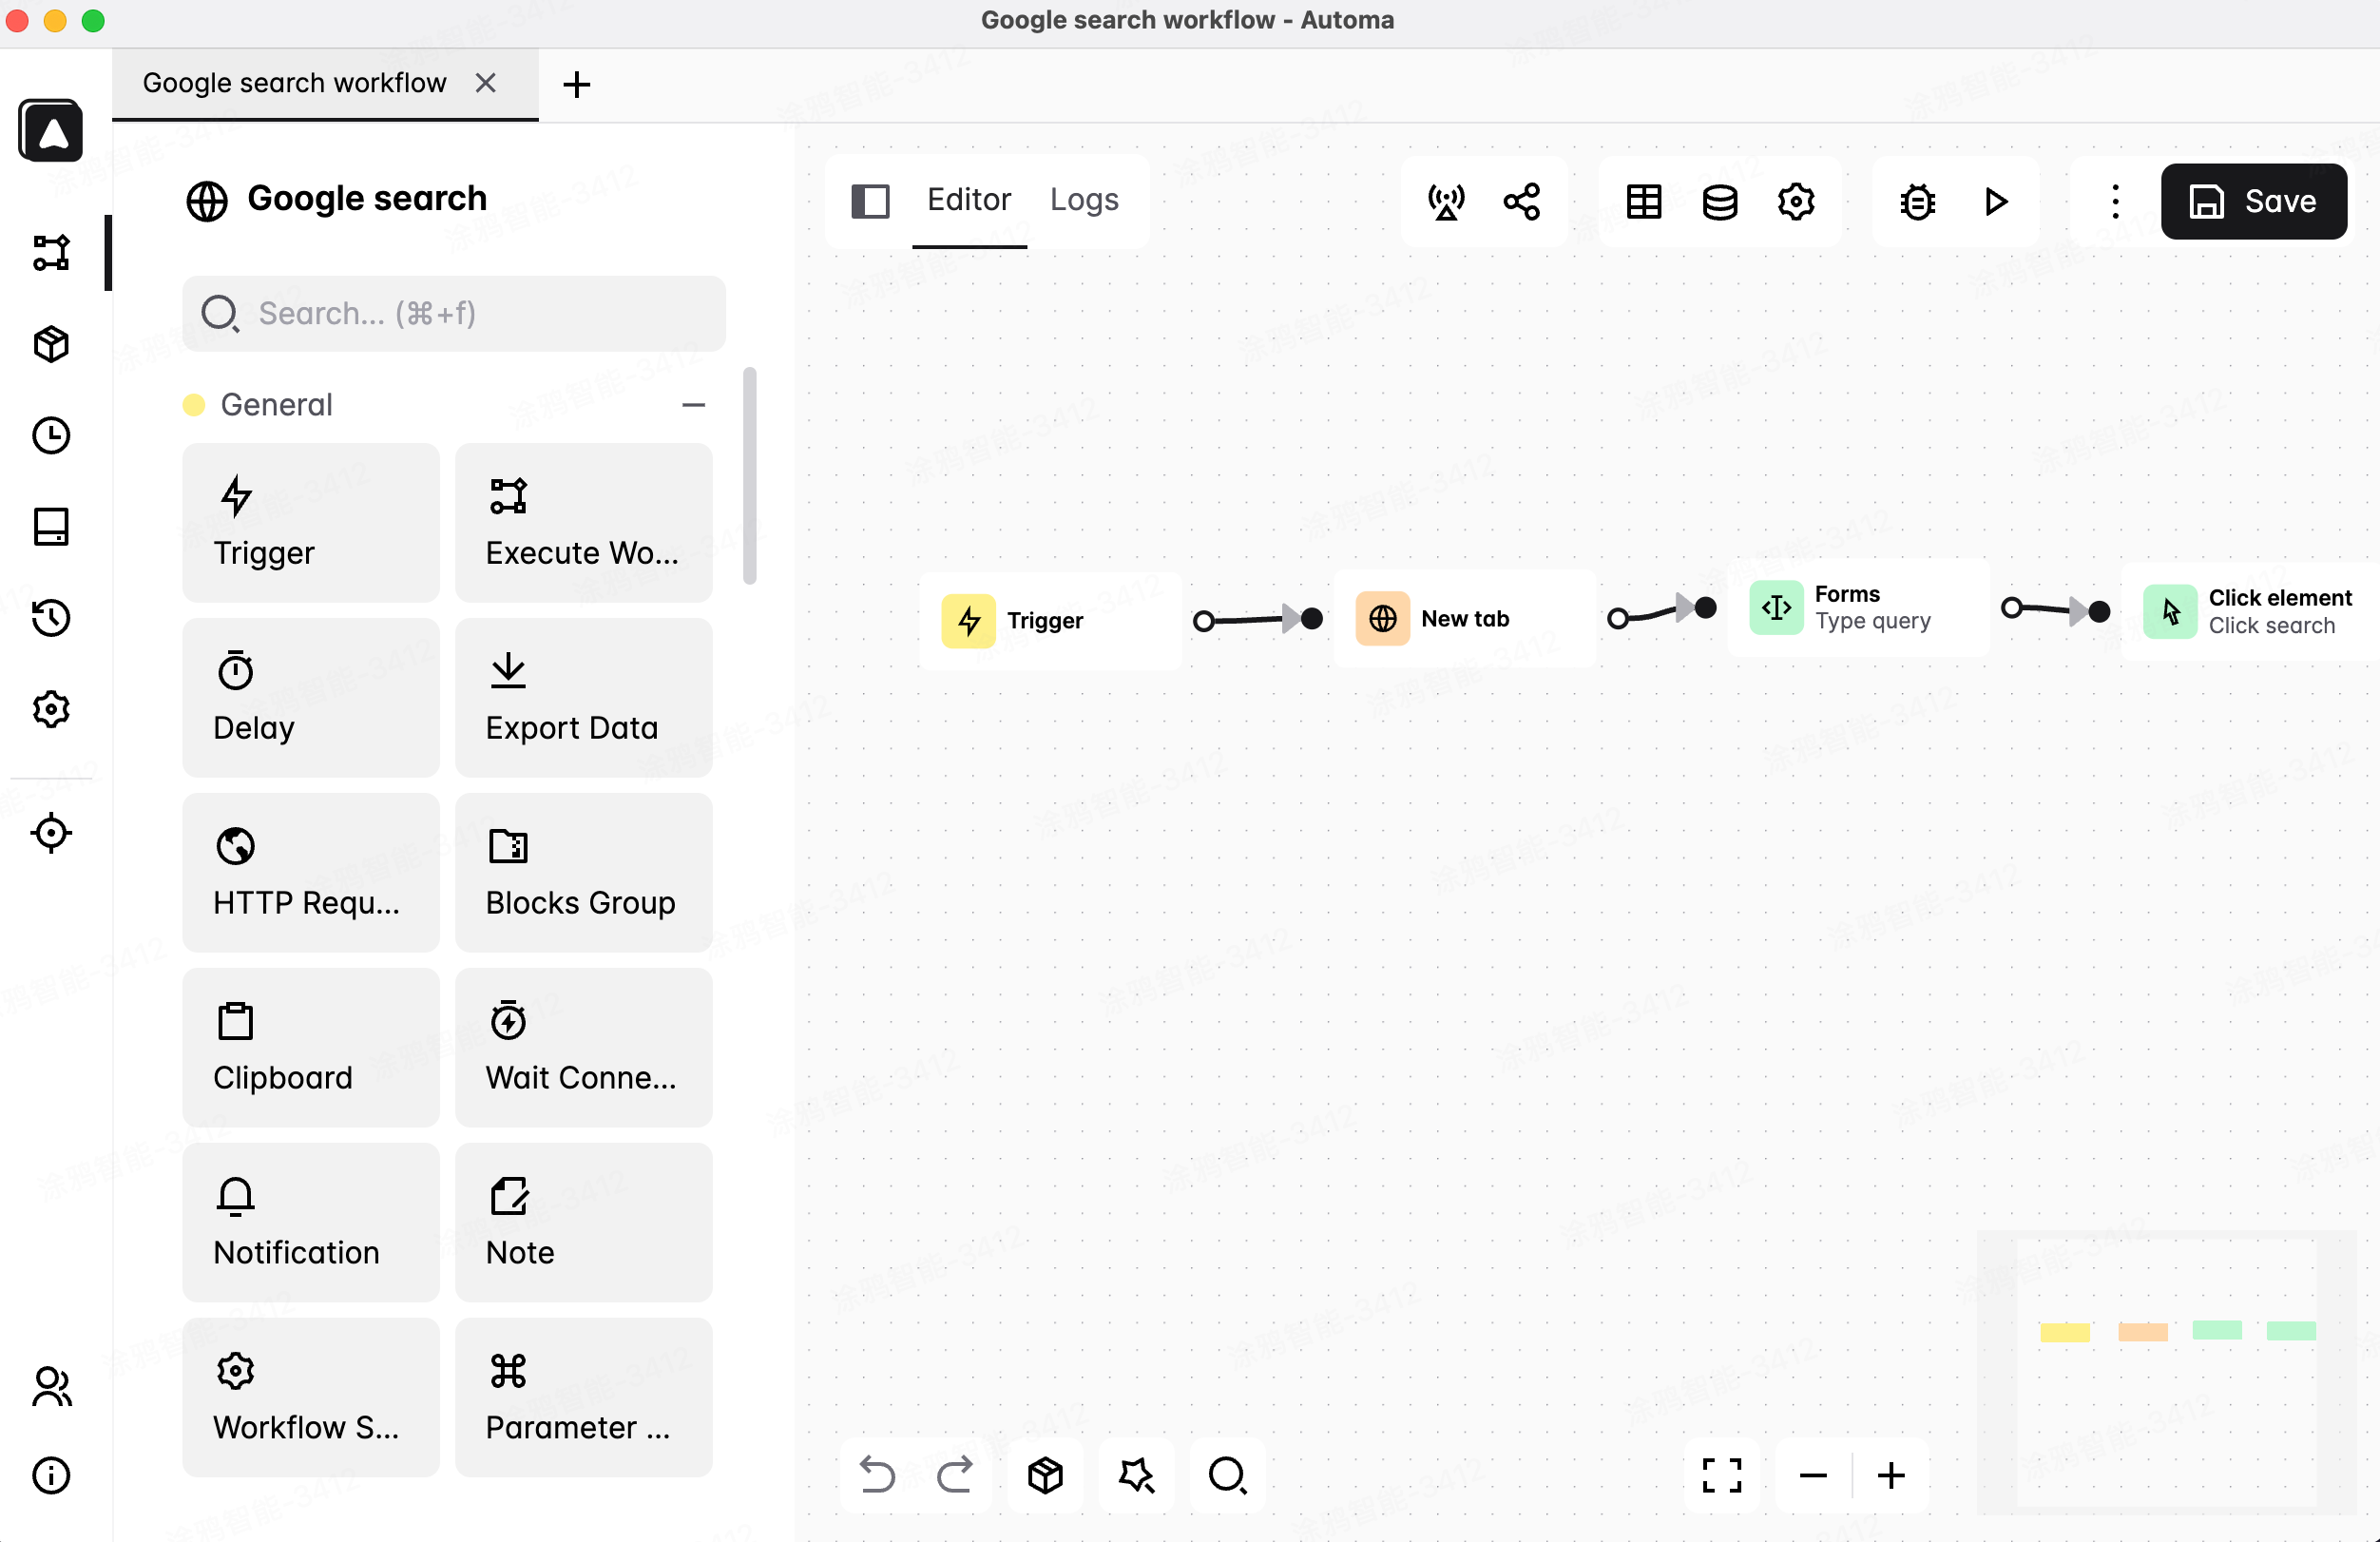Open the workflow data table

1644,201
